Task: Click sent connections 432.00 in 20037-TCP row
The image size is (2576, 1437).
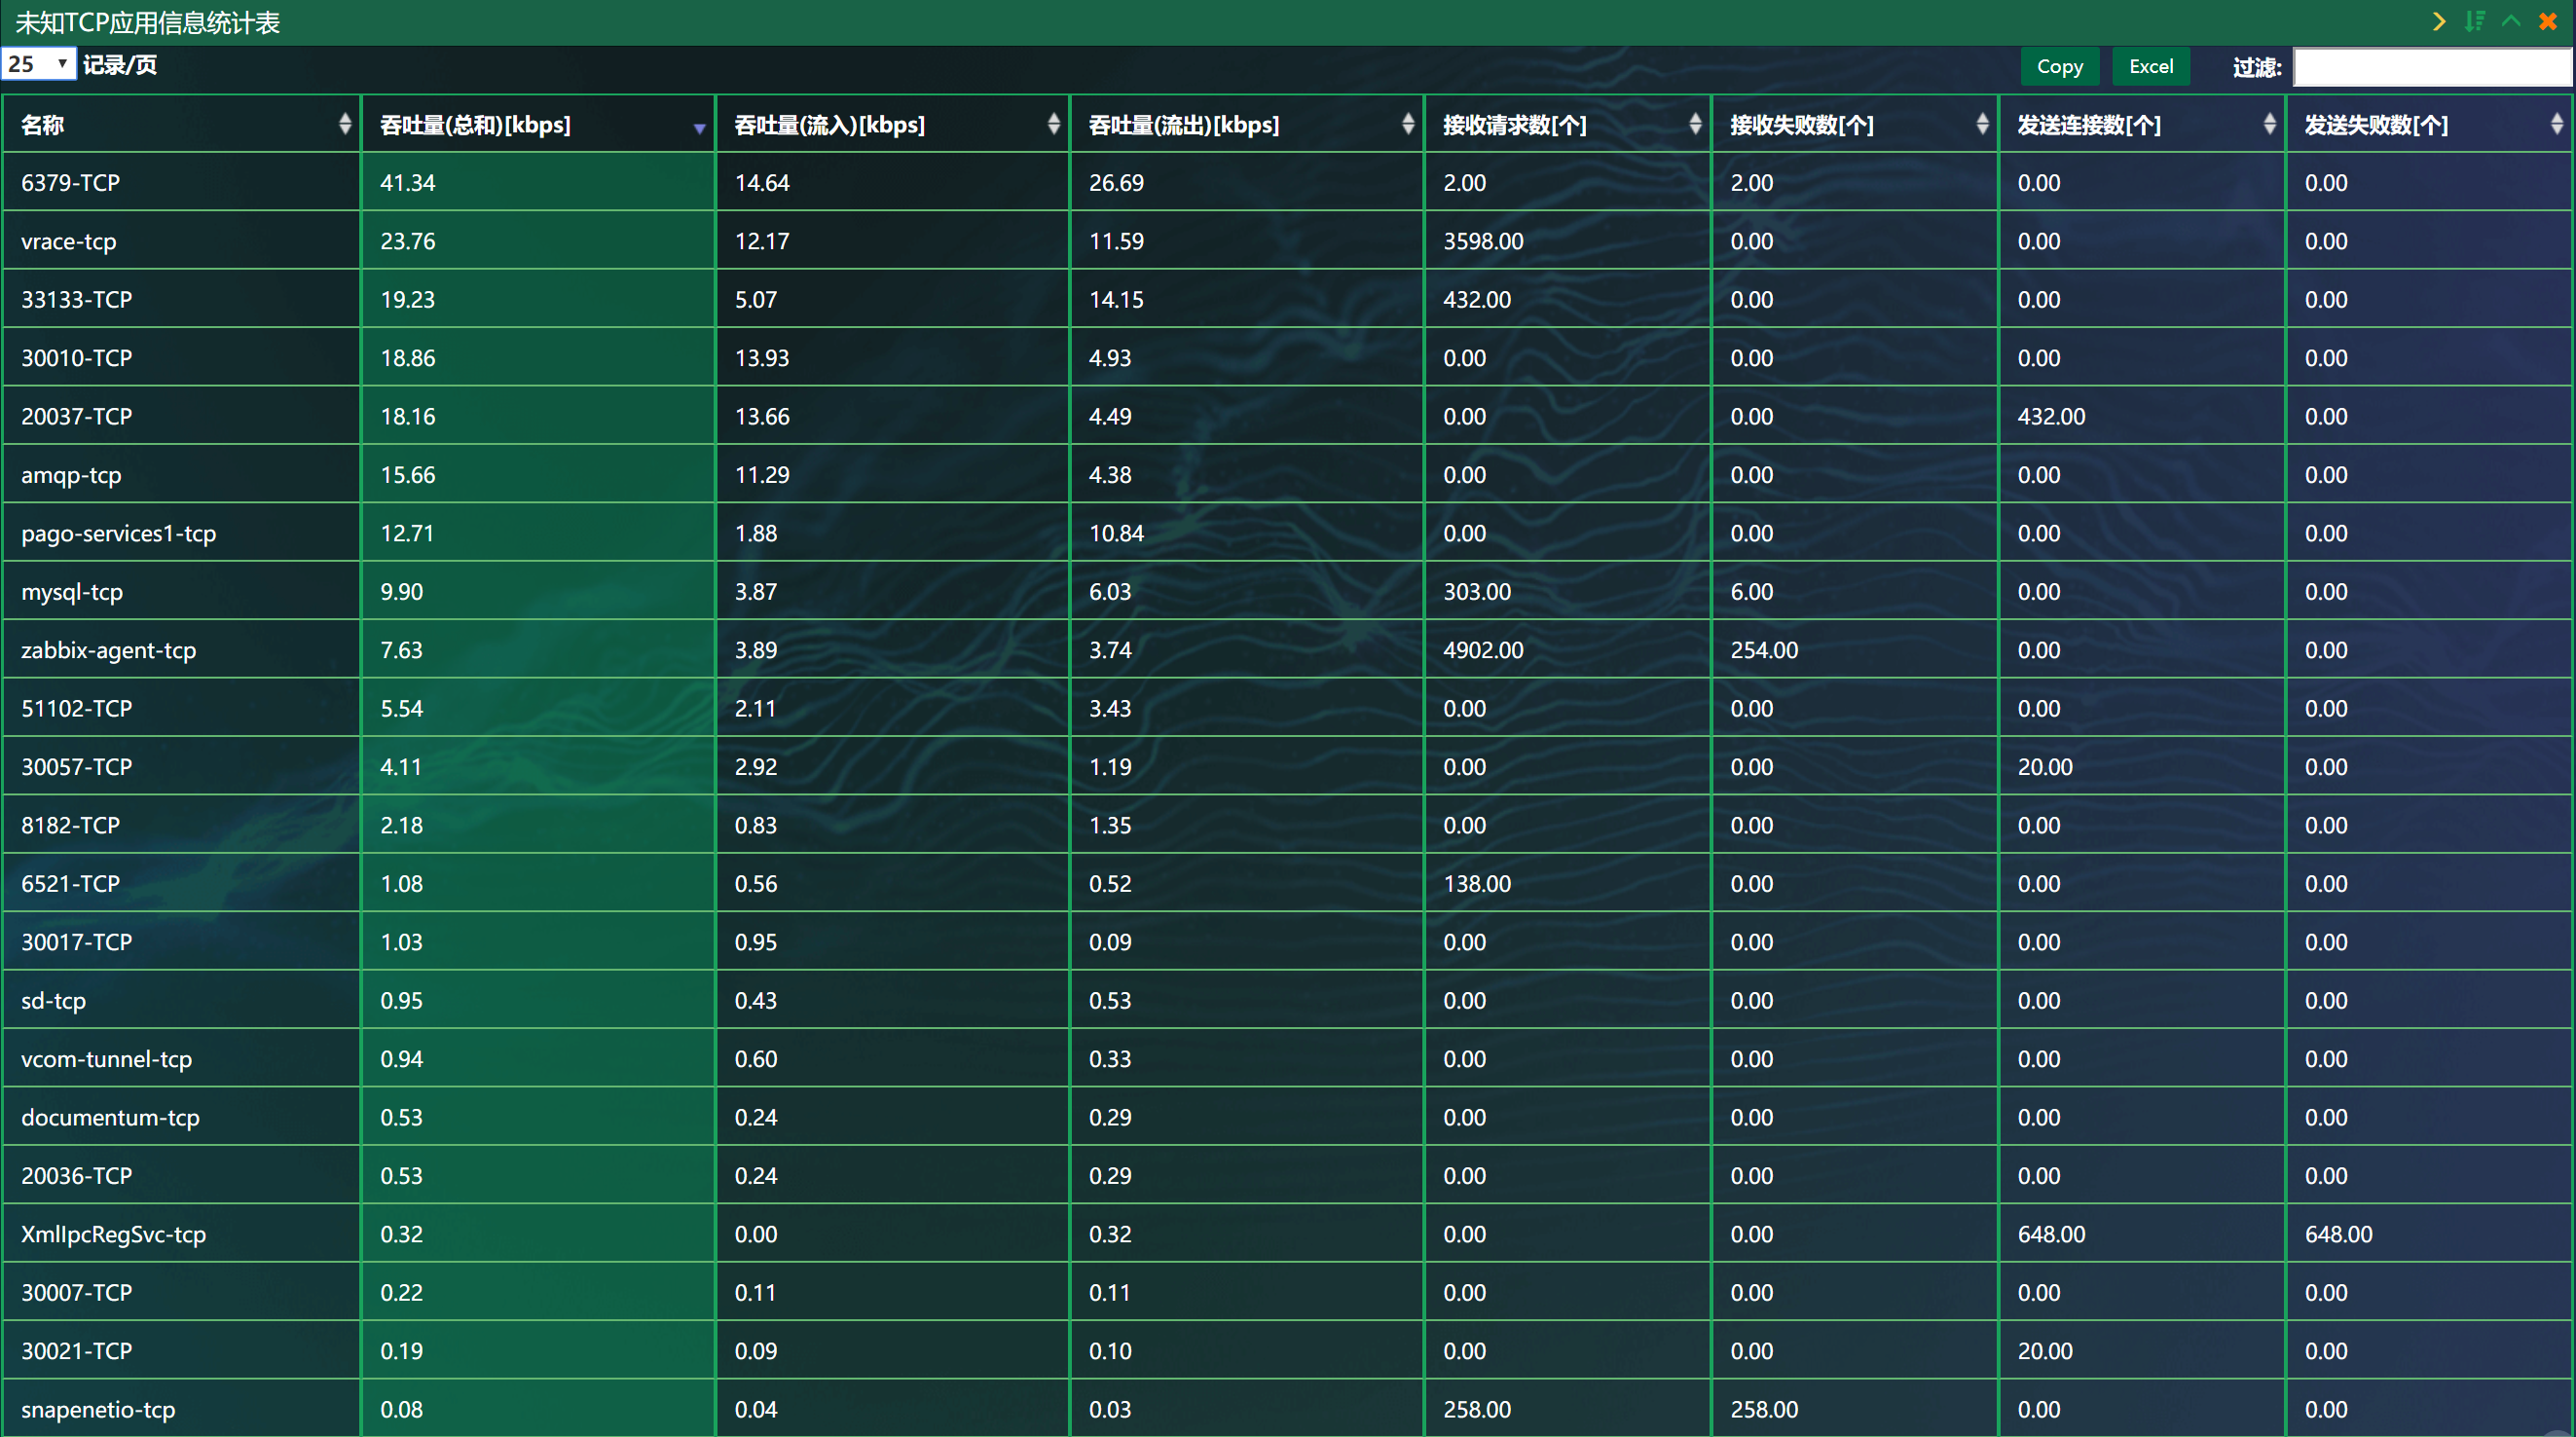Action: coord(2051,416)
